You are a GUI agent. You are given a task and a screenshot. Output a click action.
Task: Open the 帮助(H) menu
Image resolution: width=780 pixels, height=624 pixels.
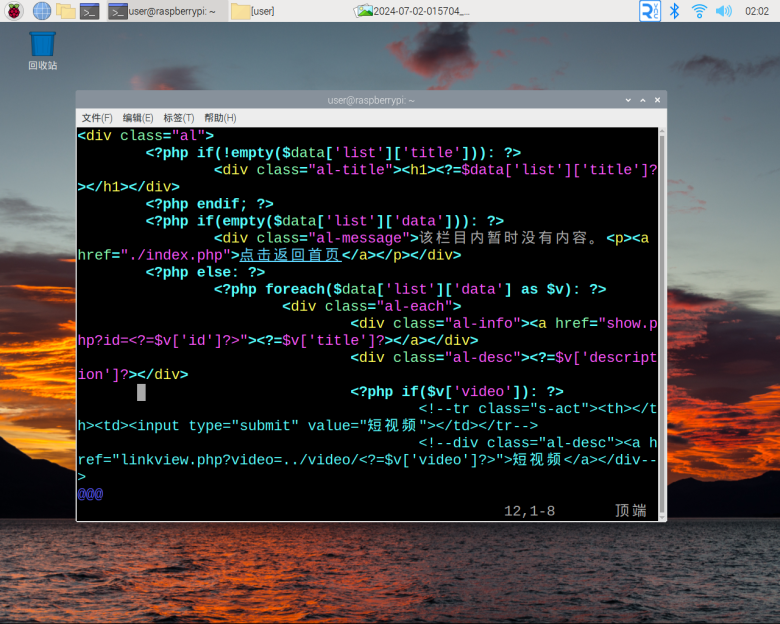[220, 118]
